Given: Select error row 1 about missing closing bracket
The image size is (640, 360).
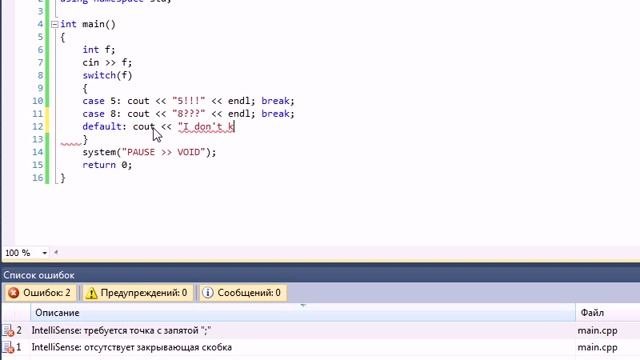Looking at the screenshot, I should click(x=320, y=347).
